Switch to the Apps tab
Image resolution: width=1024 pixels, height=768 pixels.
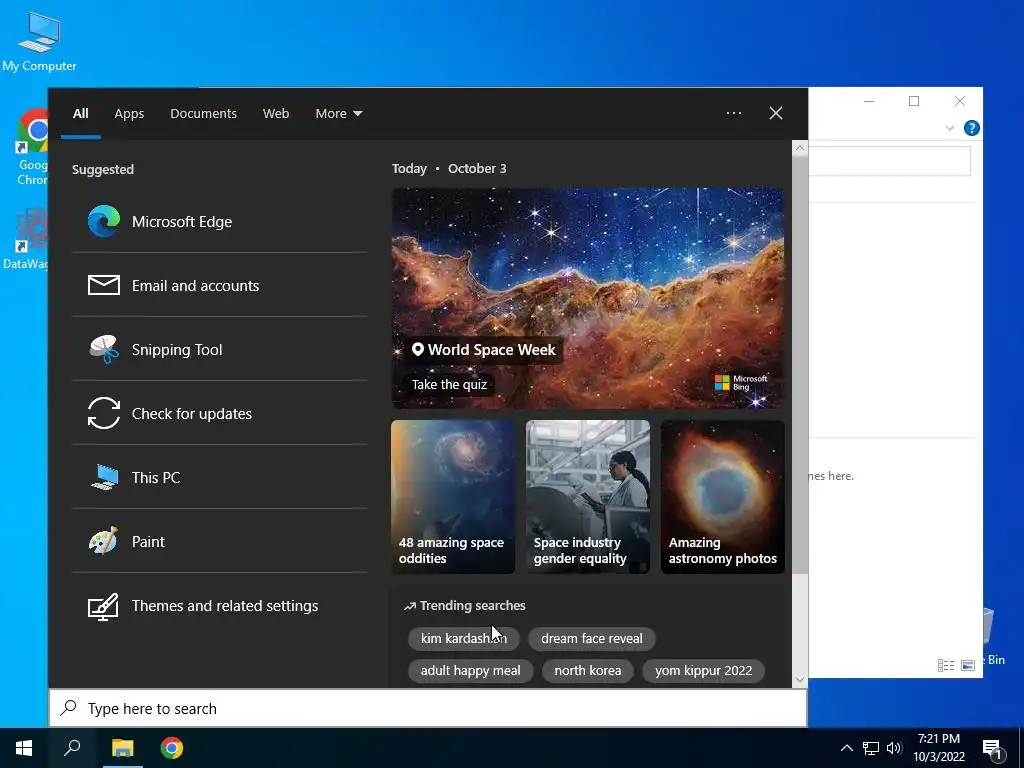point(129,114)
